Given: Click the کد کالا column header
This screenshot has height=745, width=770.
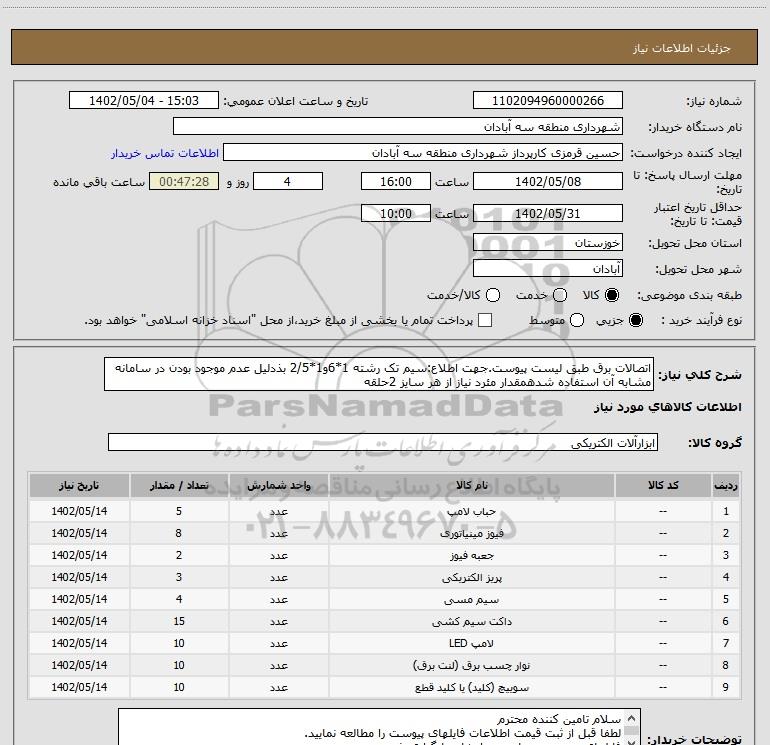Looking at the screenshot, I should click(x=663, y=485).
